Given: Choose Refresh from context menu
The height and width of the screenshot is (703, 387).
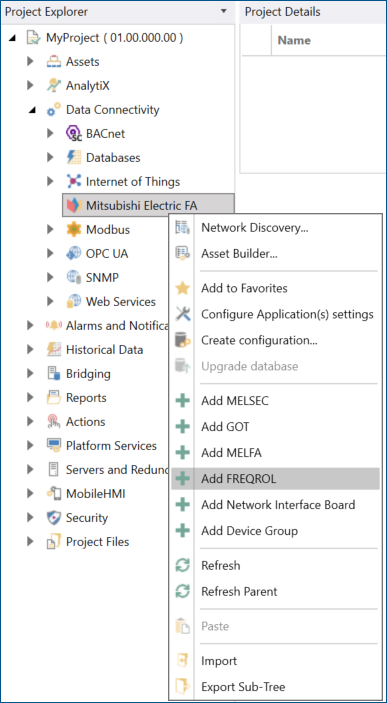Looking at the screenshot, I should (275, 565).
